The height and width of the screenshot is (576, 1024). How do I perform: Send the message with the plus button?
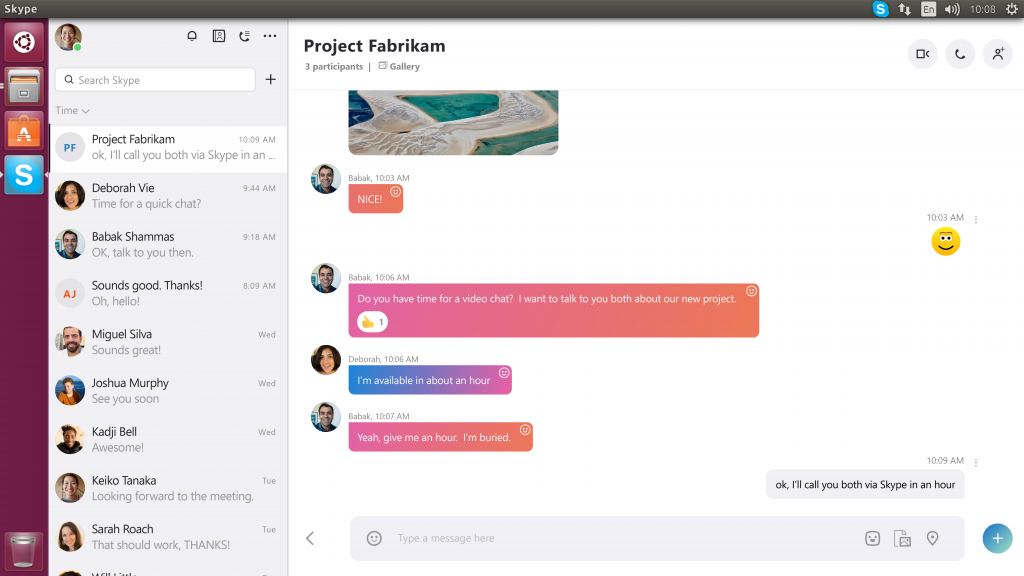pos(997,538)
